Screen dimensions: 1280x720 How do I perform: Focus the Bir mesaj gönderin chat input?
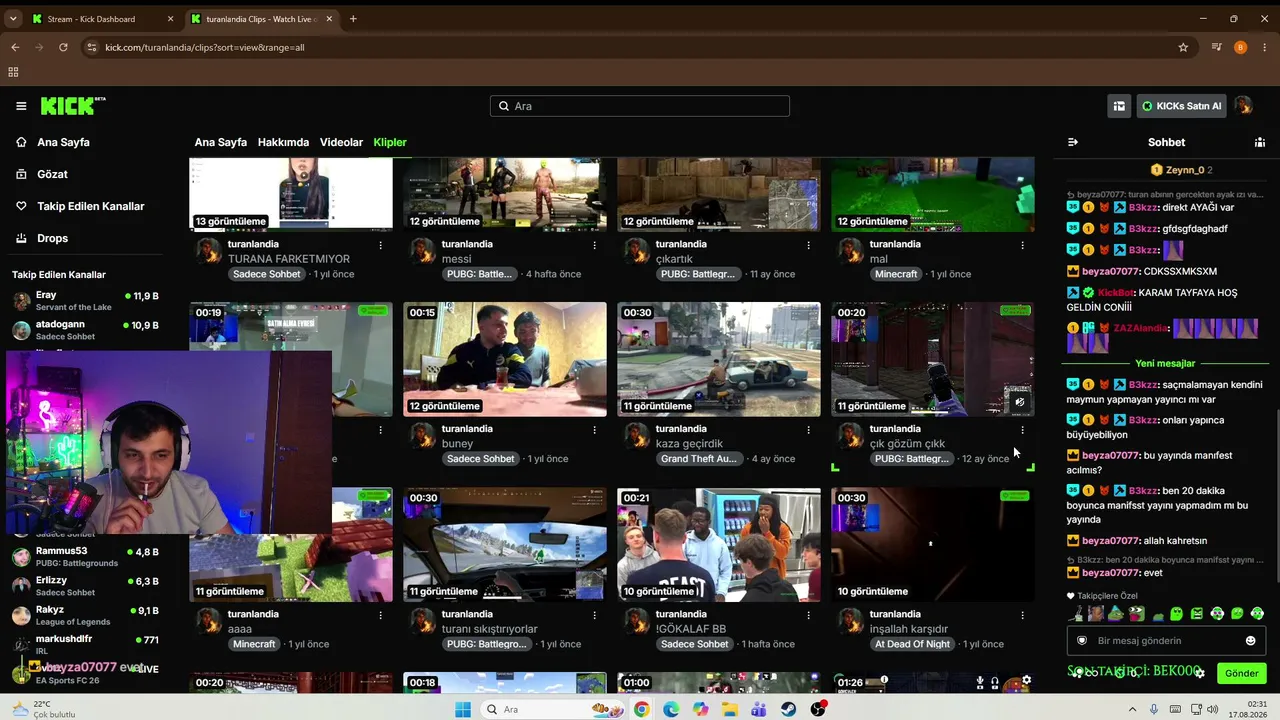click(x=1166, y=641)
